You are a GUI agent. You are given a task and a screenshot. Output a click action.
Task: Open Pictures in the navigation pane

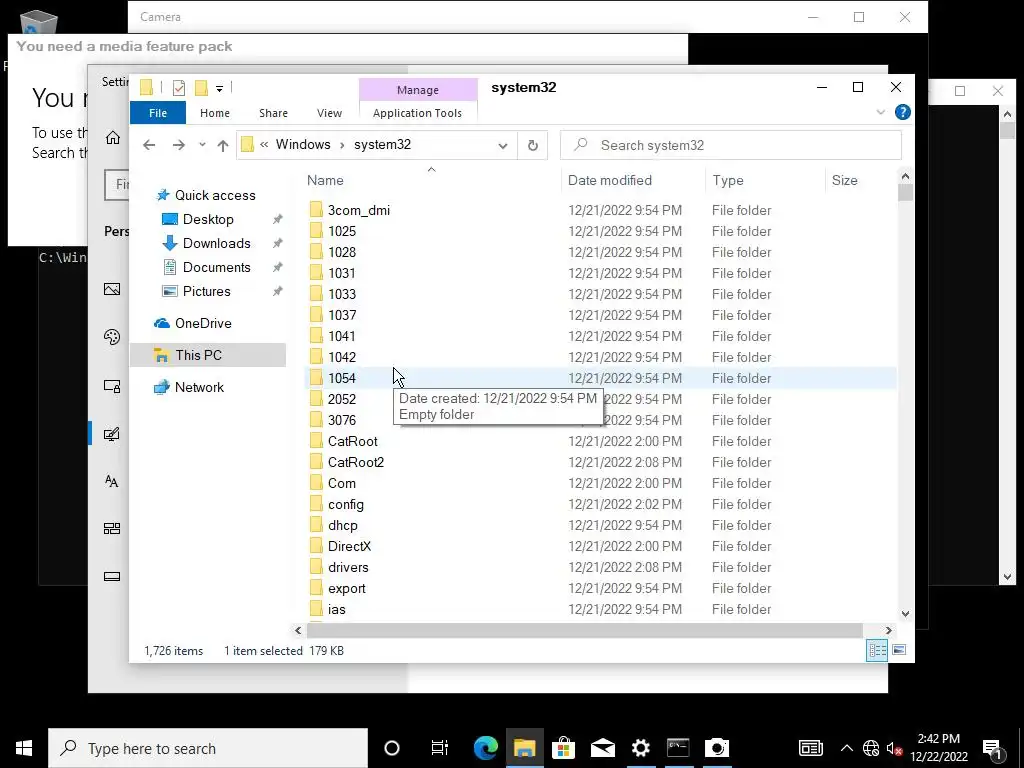pyautogui.click(x=206, y=291)
